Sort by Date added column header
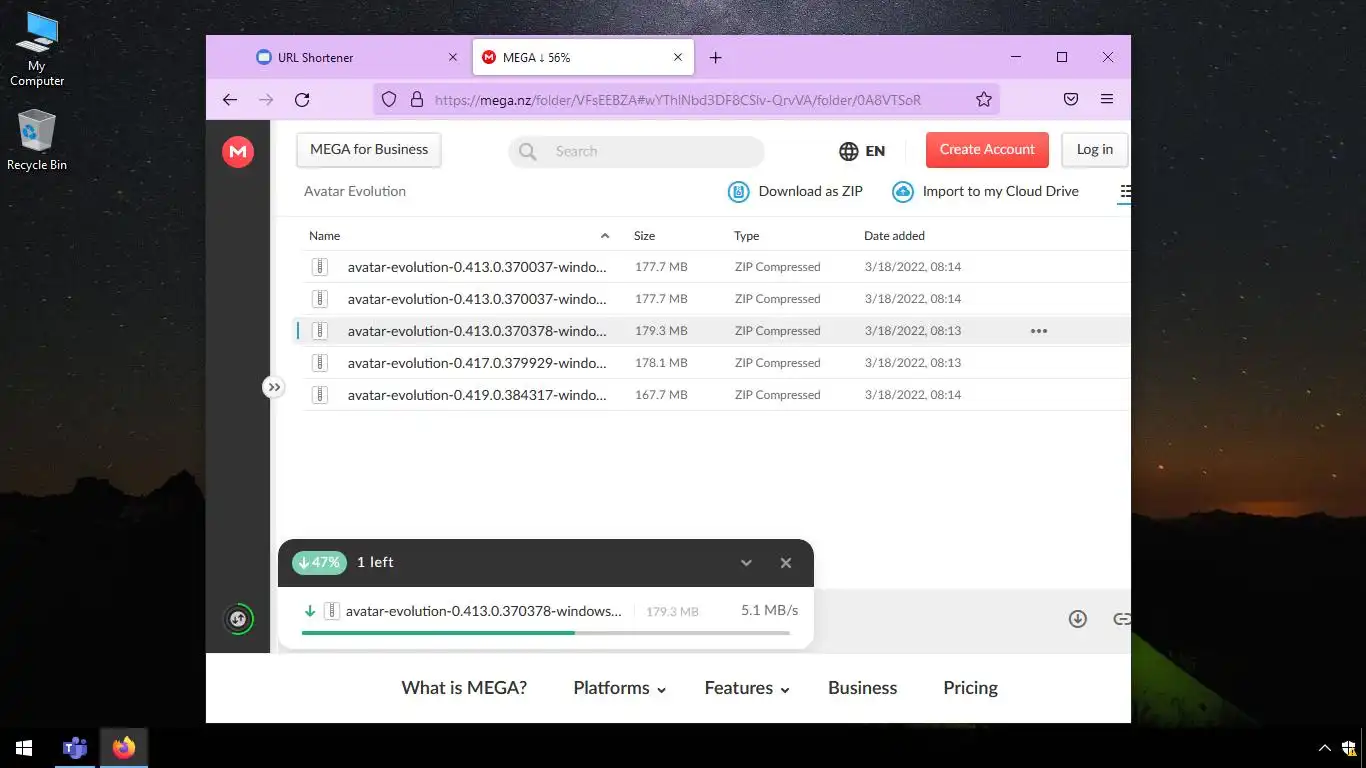 tap(894, 236)
